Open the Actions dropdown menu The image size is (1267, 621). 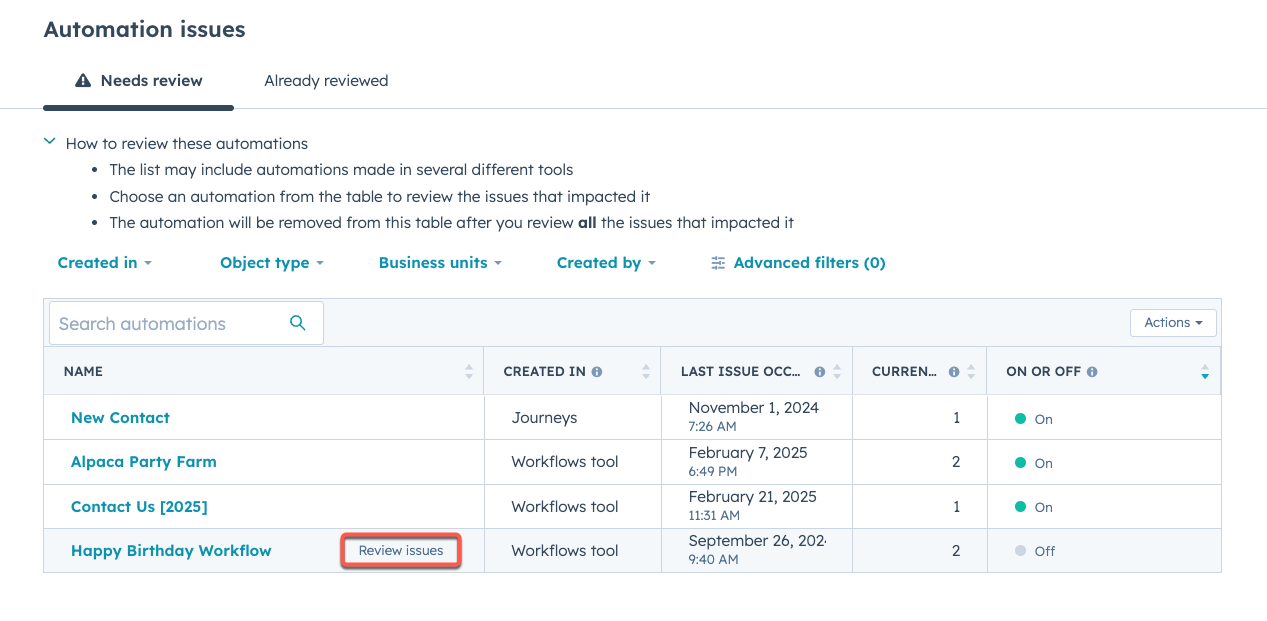1173,322
